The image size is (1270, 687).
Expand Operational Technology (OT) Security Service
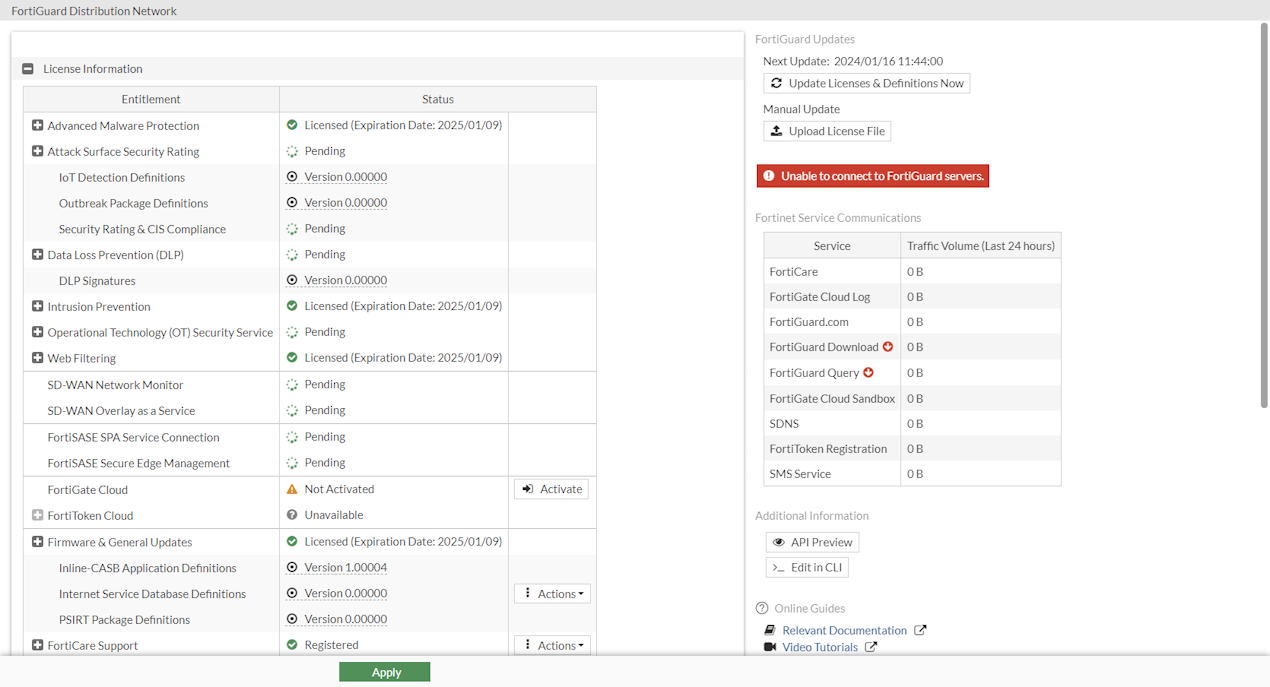coord(37,332)
